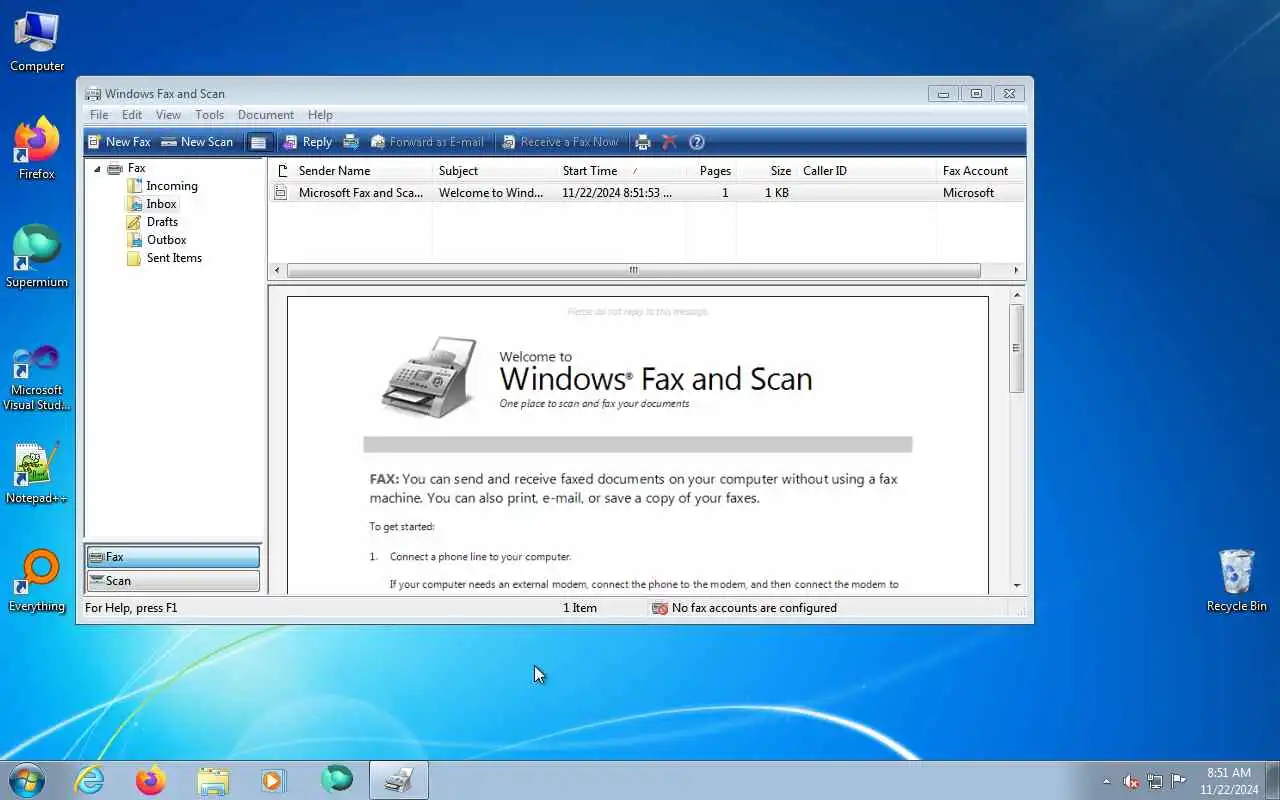Open the File menu
Image resolution: width=1280 pixels, height=800 pixels.
[99, 115]
